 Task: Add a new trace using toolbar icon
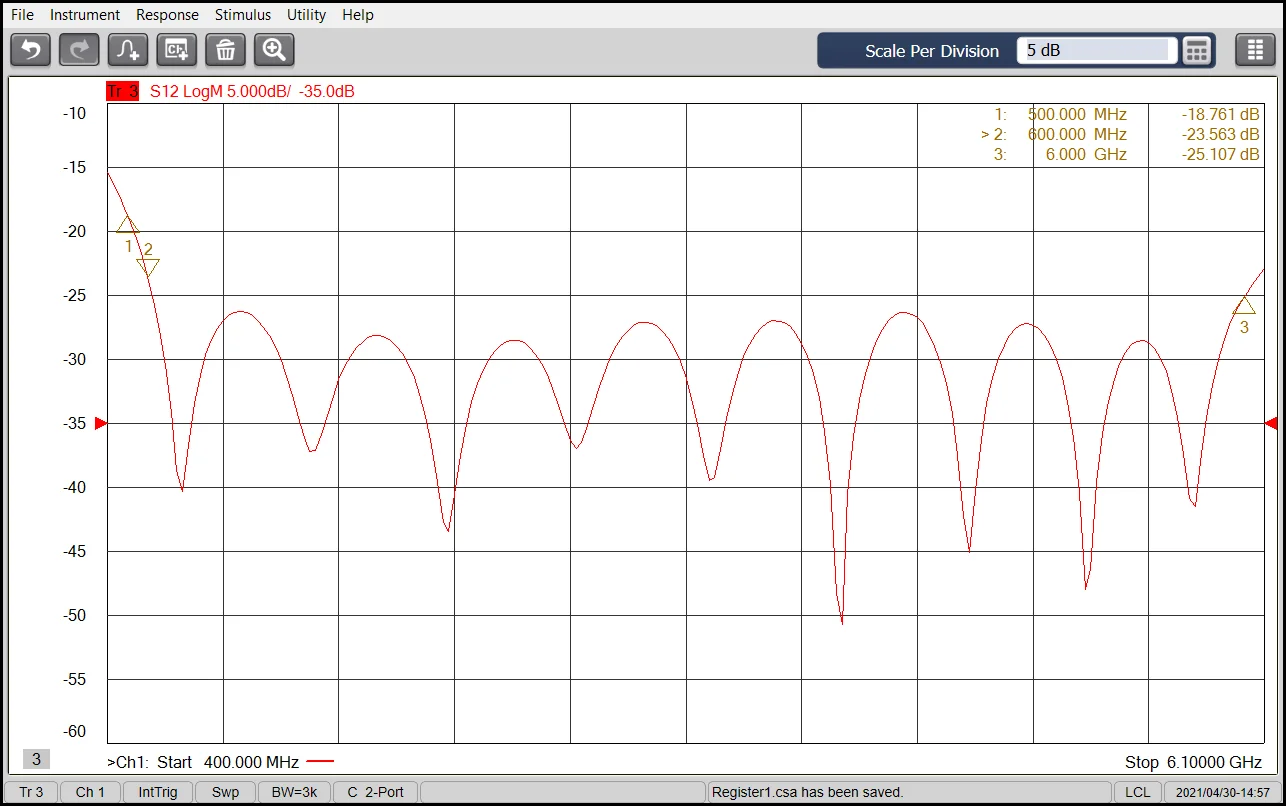pos(128,50)
